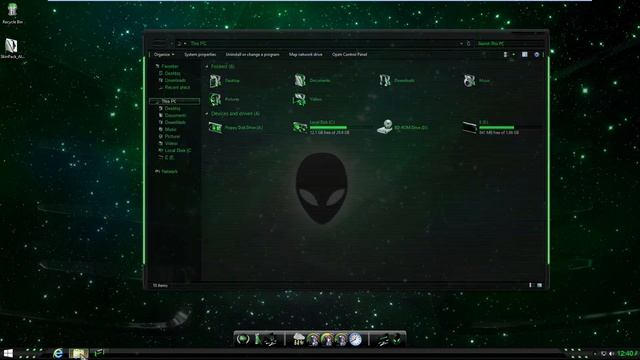Open the Downloads folder in the Folders group

coord(397,80)
